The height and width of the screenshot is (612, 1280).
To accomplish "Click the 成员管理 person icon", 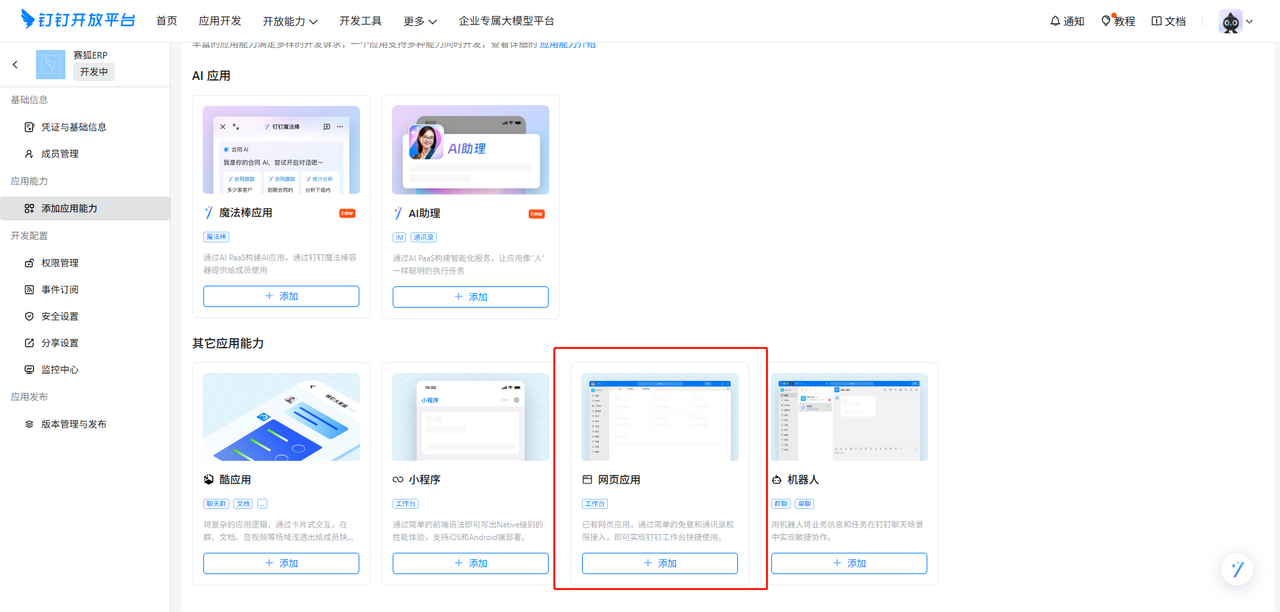I will click(29, 154).
